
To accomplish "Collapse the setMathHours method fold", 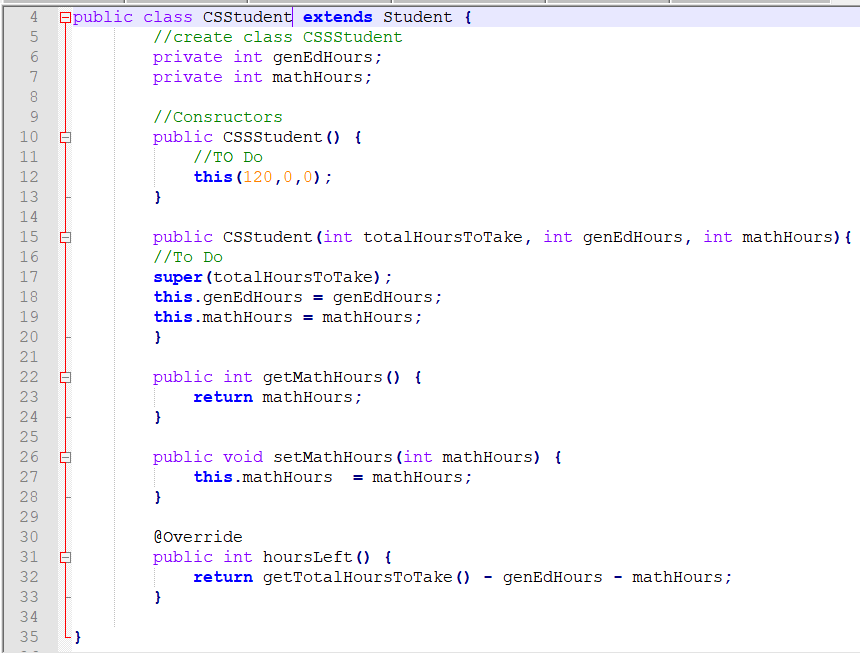I will (x=64, y=457).
